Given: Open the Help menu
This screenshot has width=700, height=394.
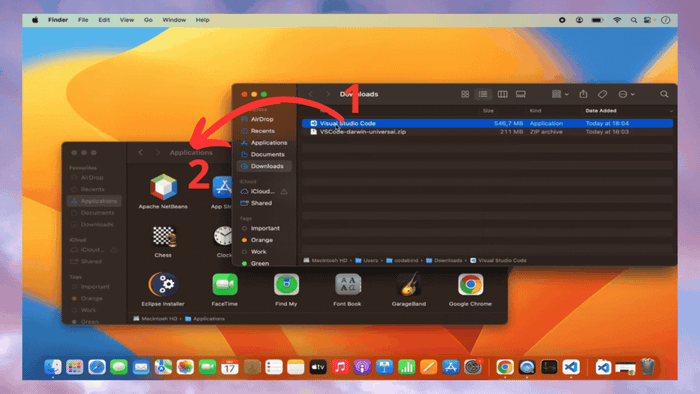Looking at the screenshot, I should click(202, 20).
